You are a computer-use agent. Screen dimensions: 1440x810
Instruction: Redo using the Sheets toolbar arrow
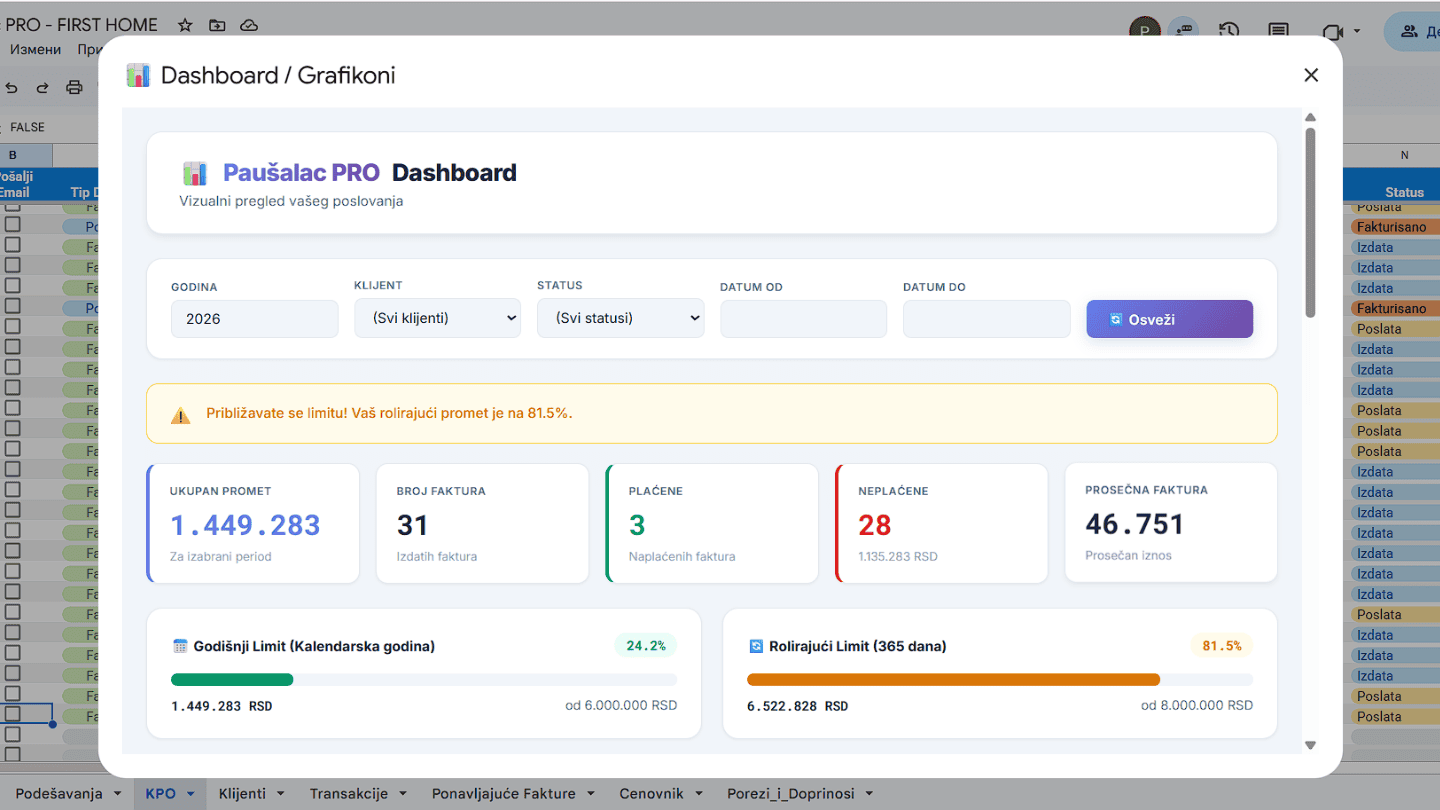[x=42, y=87]
